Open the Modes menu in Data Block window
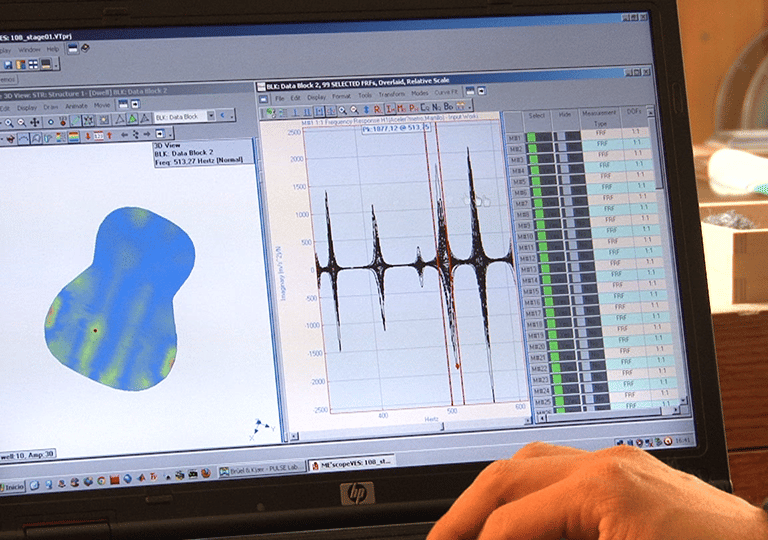Viewport: 768px width, 540px height. pos(420,93)
